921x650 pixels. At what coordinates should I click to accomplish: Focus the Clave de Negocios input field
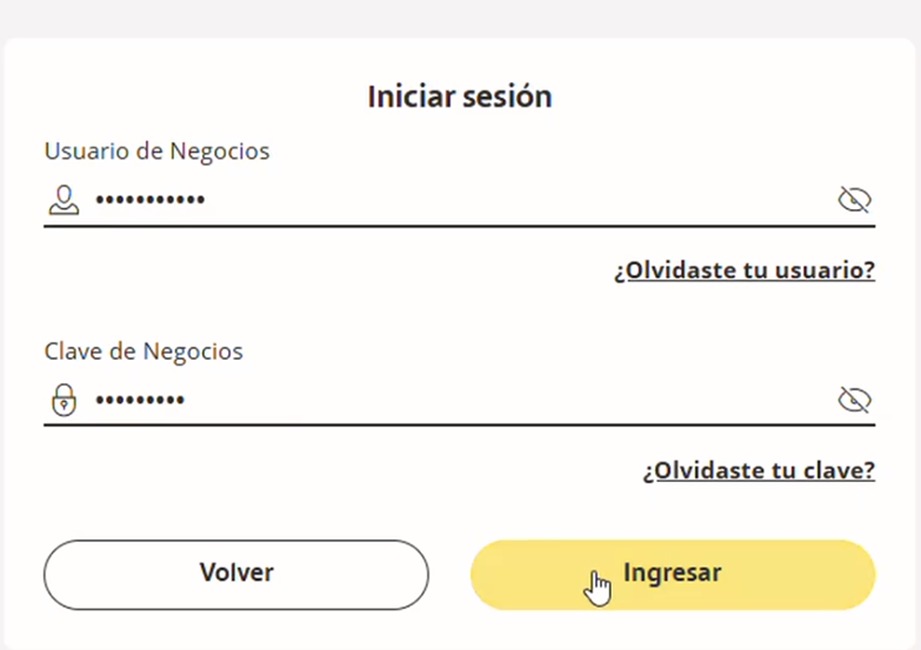(450, 400)
